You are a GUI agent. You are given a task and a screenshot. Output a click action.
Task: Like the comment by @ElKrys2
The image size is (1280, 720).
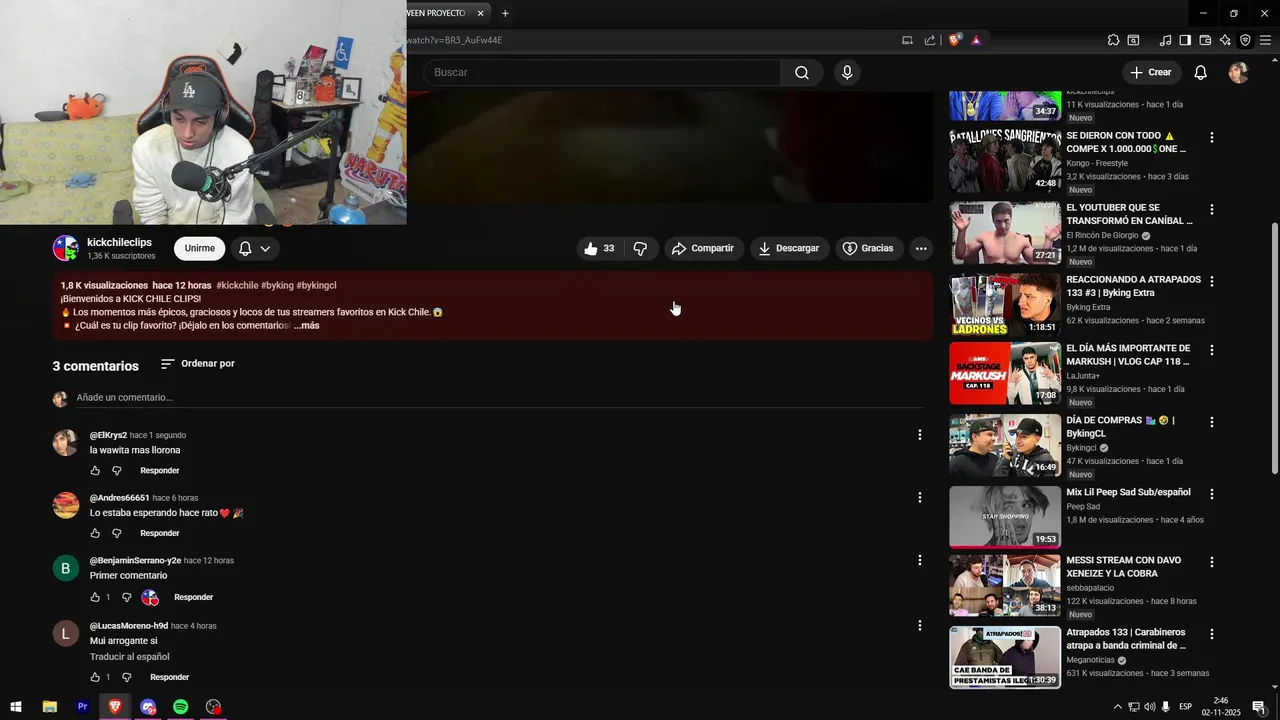[x=95, y=470]
